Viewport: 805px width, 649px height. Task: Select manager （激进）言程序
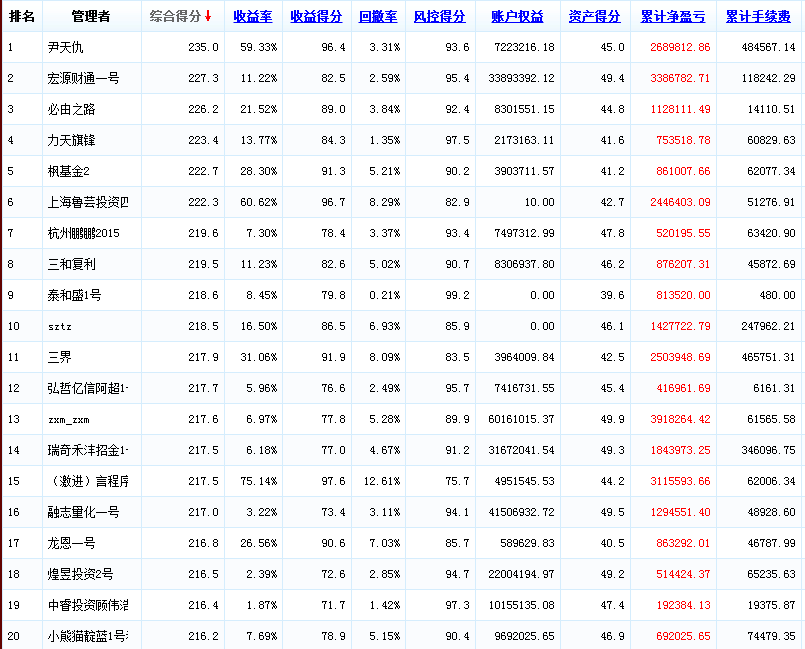pos(88,481)
